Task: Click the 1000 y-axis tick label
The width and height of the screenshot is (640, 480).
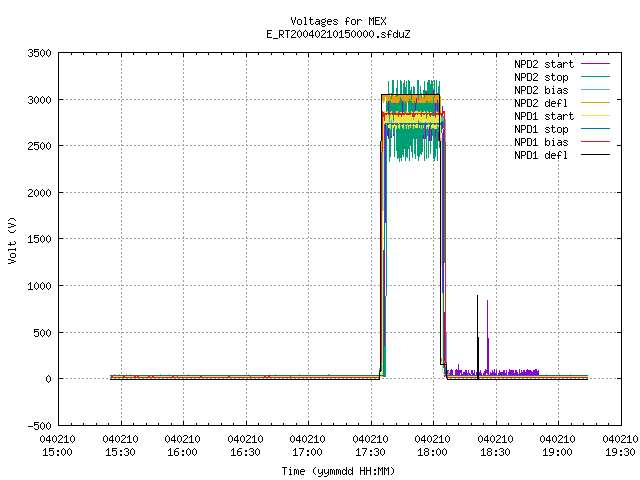Action: point(39,286)
